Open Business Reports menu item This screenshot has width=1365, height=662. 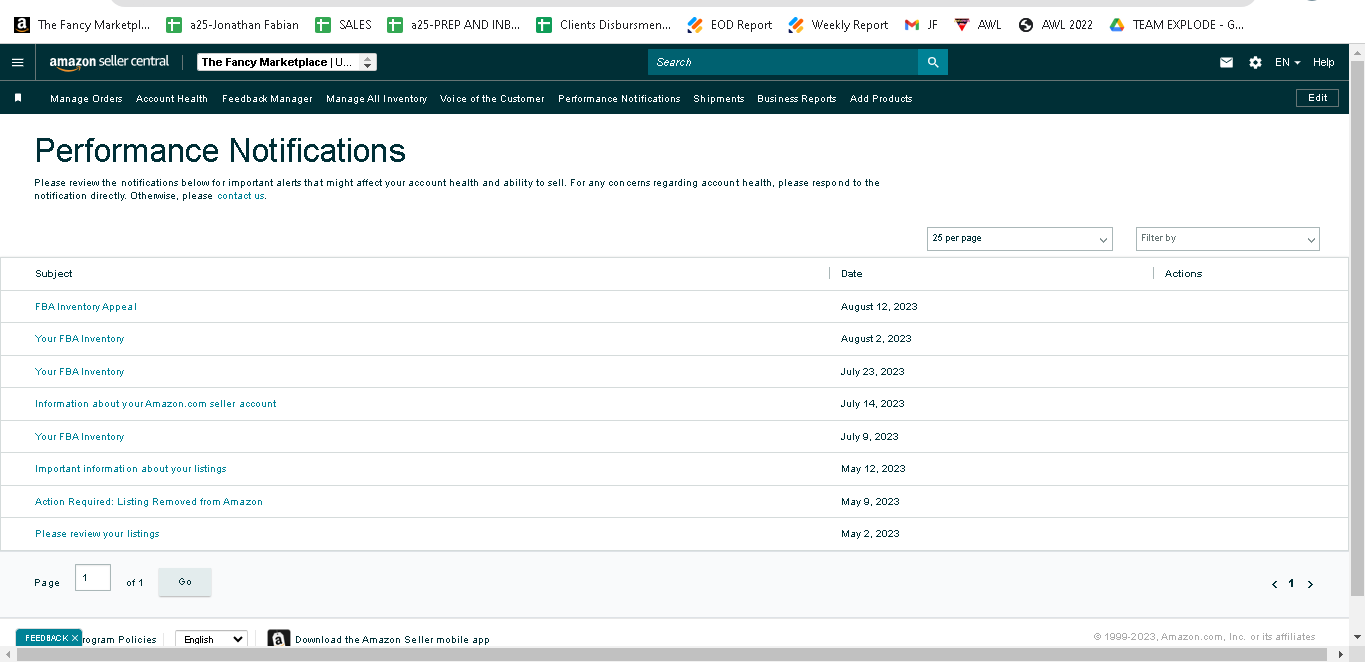pos(796,99)
